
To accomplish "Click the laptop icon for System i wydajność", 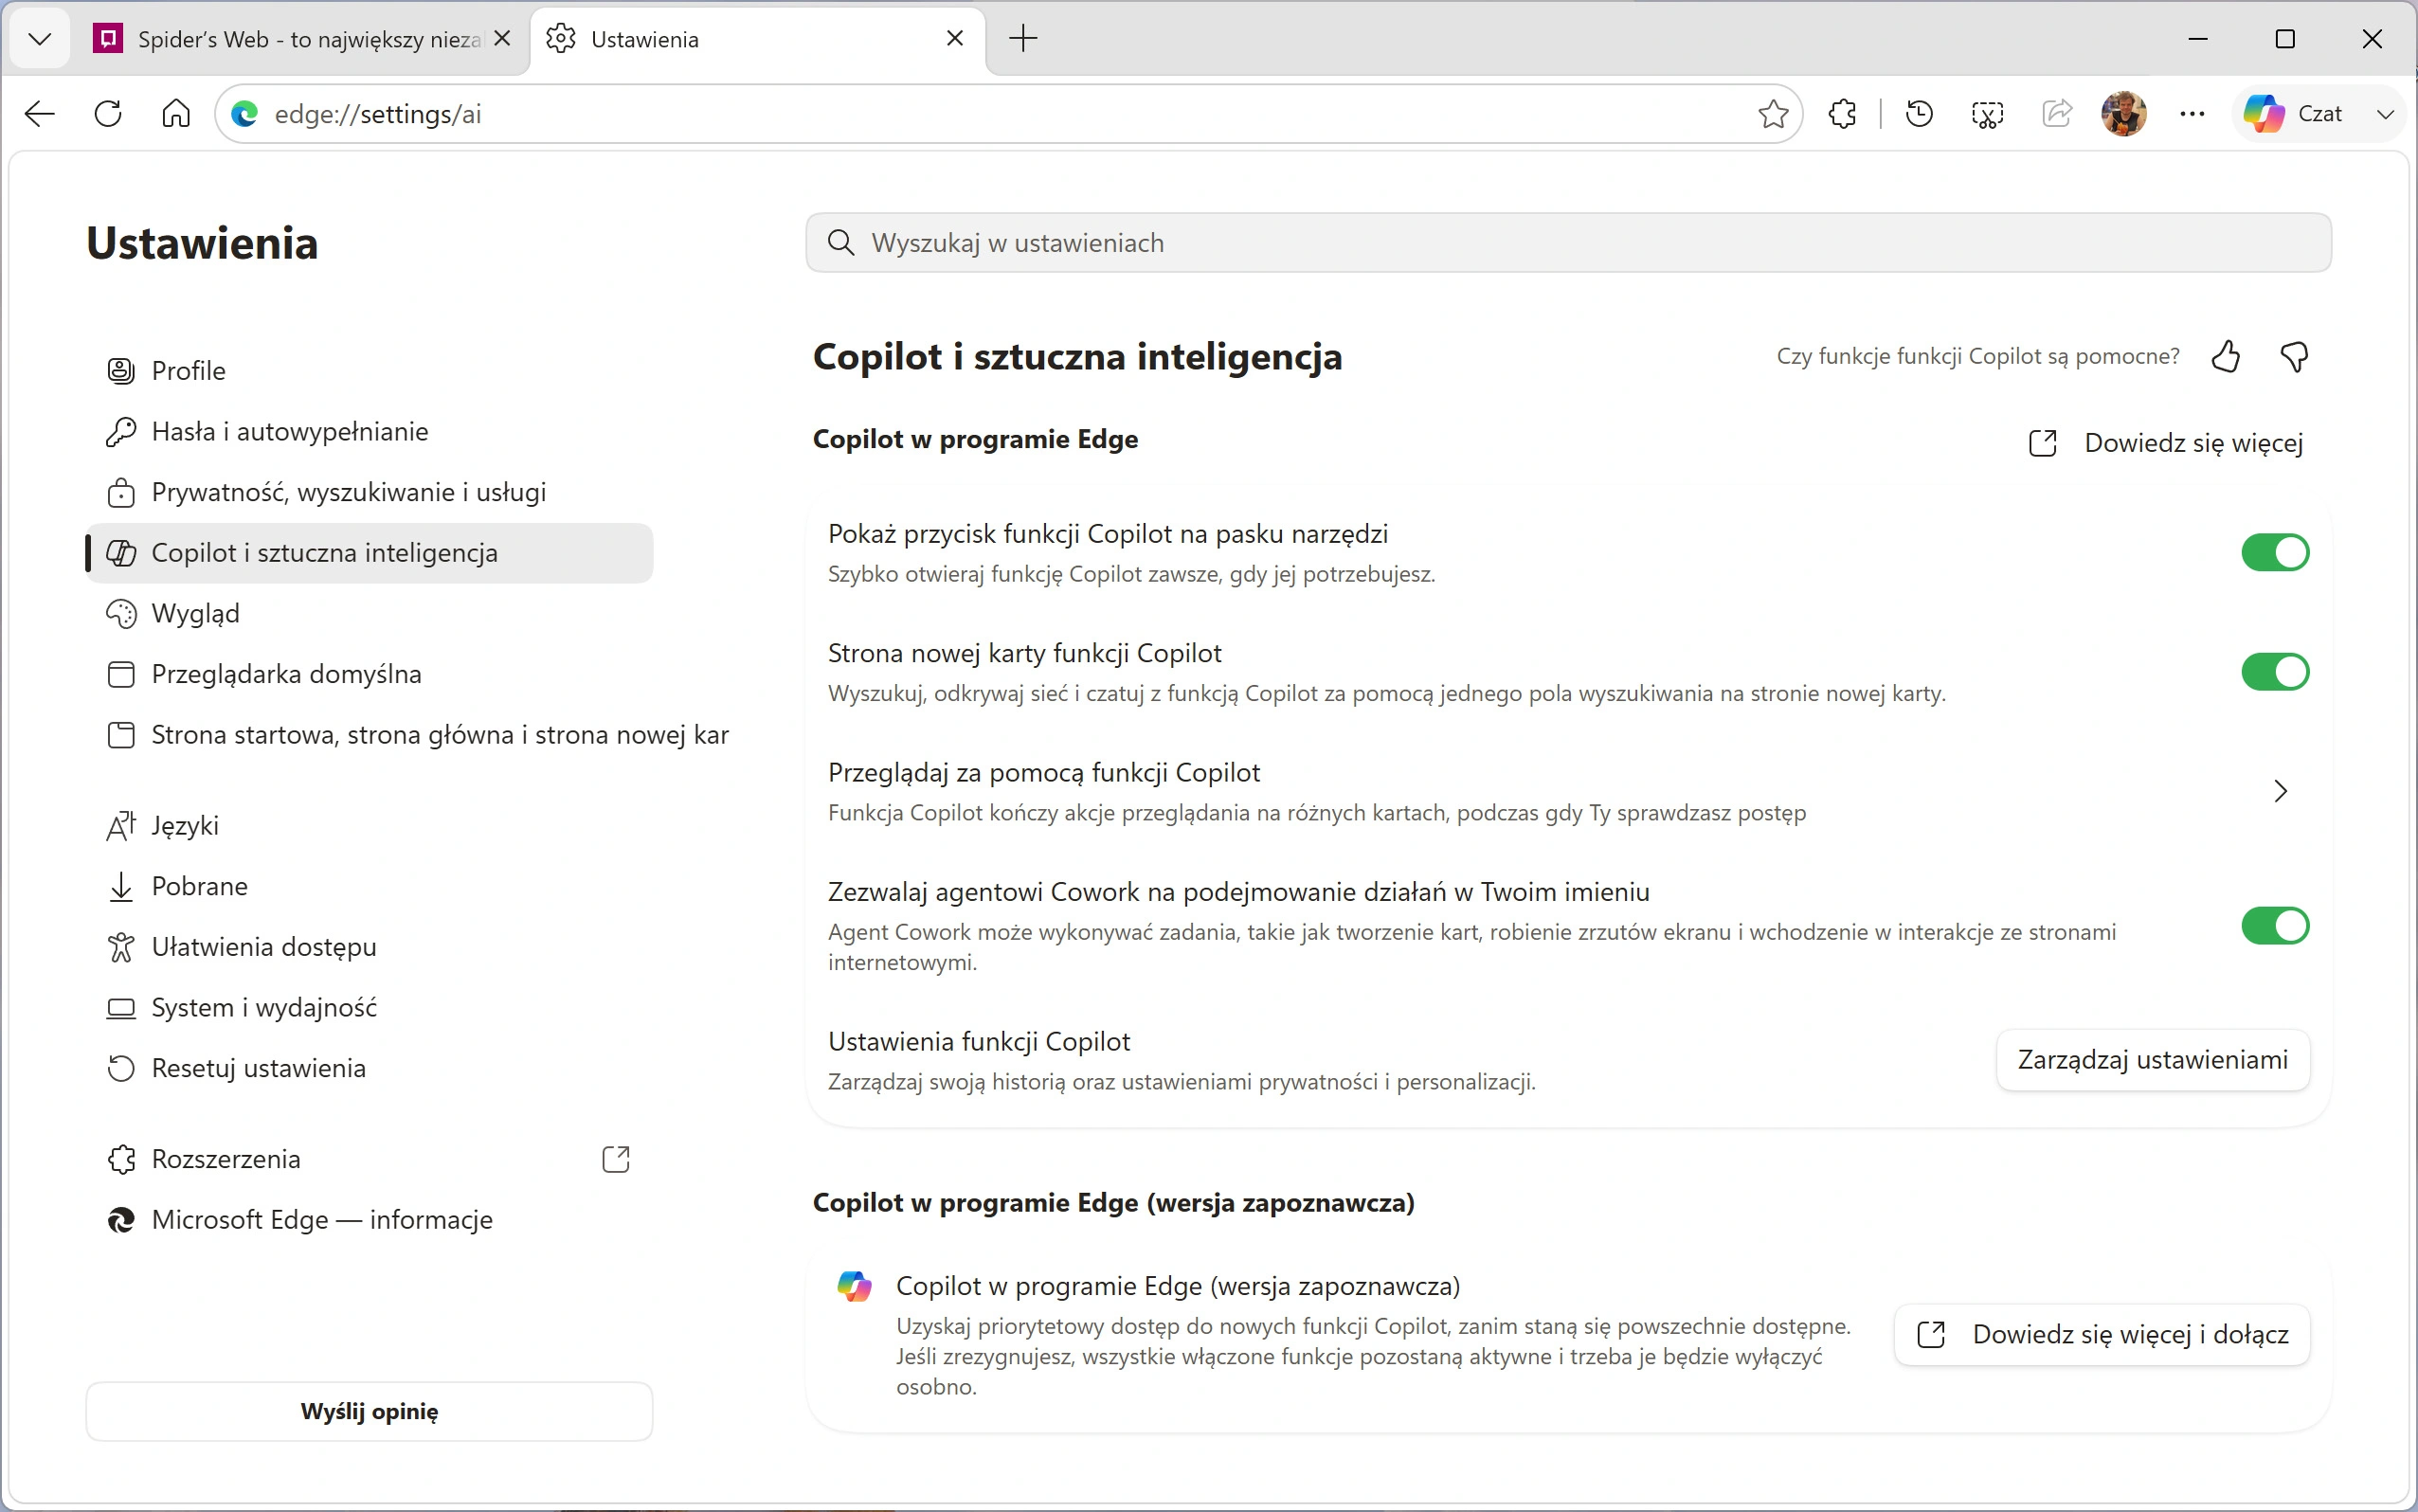I will click(x=121, y=1008).
